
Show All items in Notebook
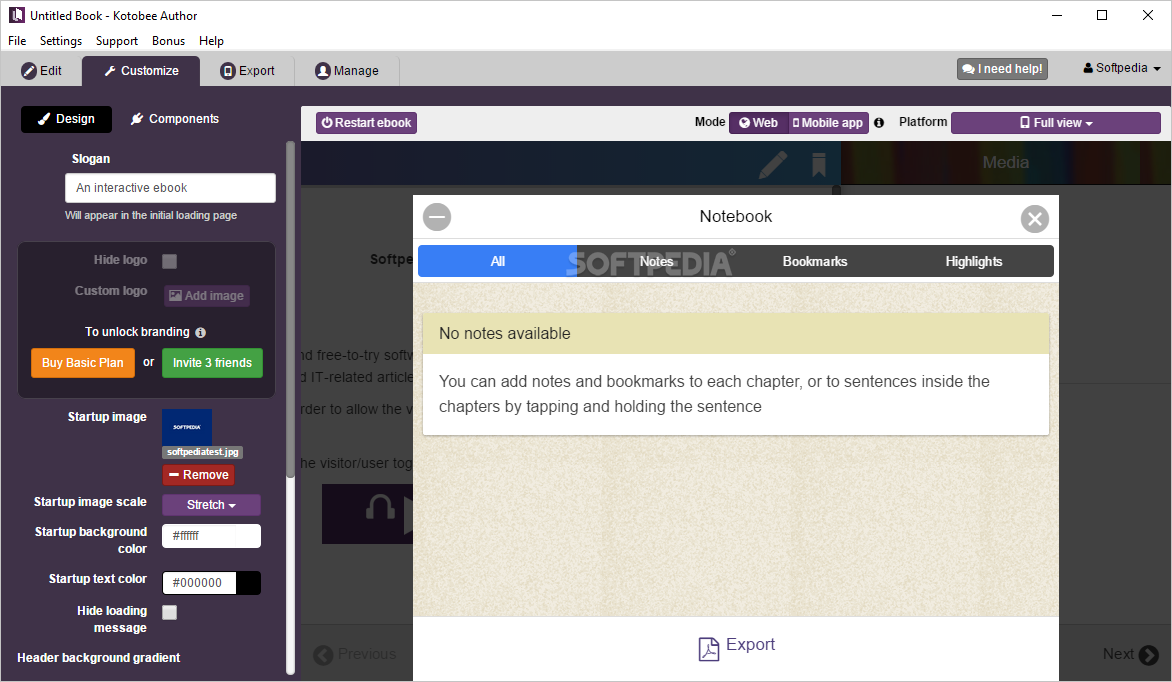[498, 261]
